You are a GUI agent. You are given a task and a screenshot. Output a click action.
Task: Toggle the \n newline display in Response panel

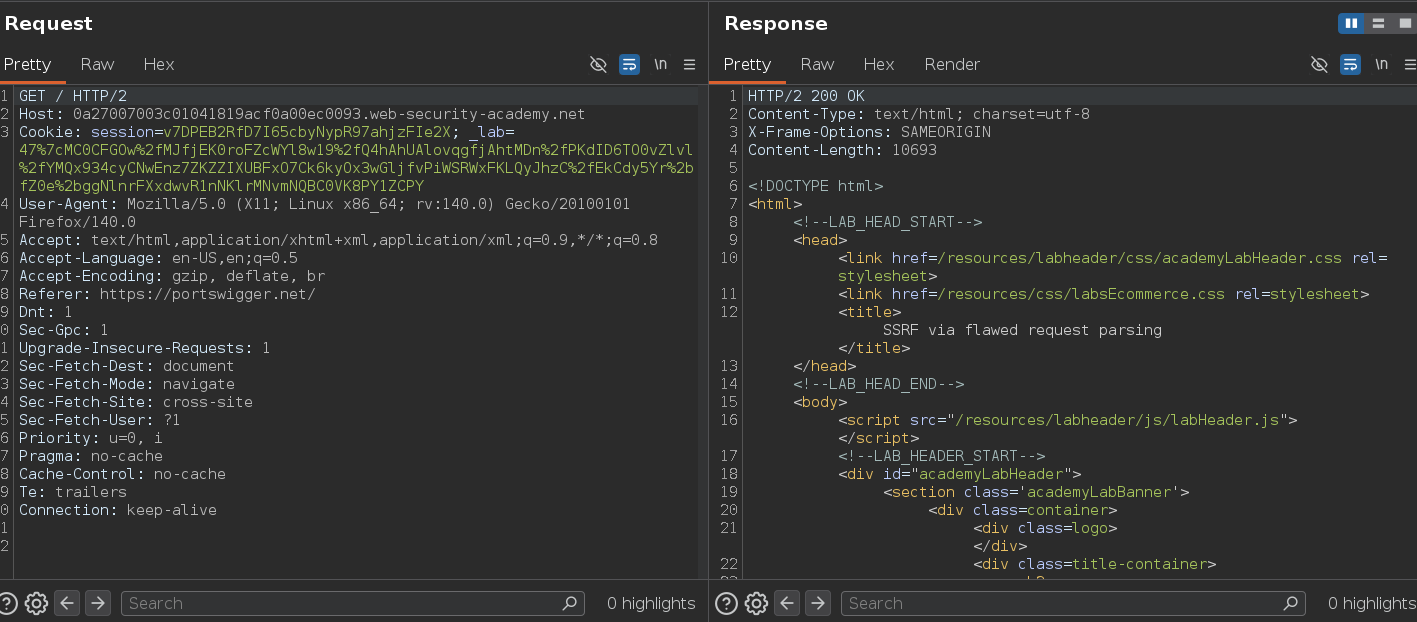pyautogui.click(x=1381, y=64)
